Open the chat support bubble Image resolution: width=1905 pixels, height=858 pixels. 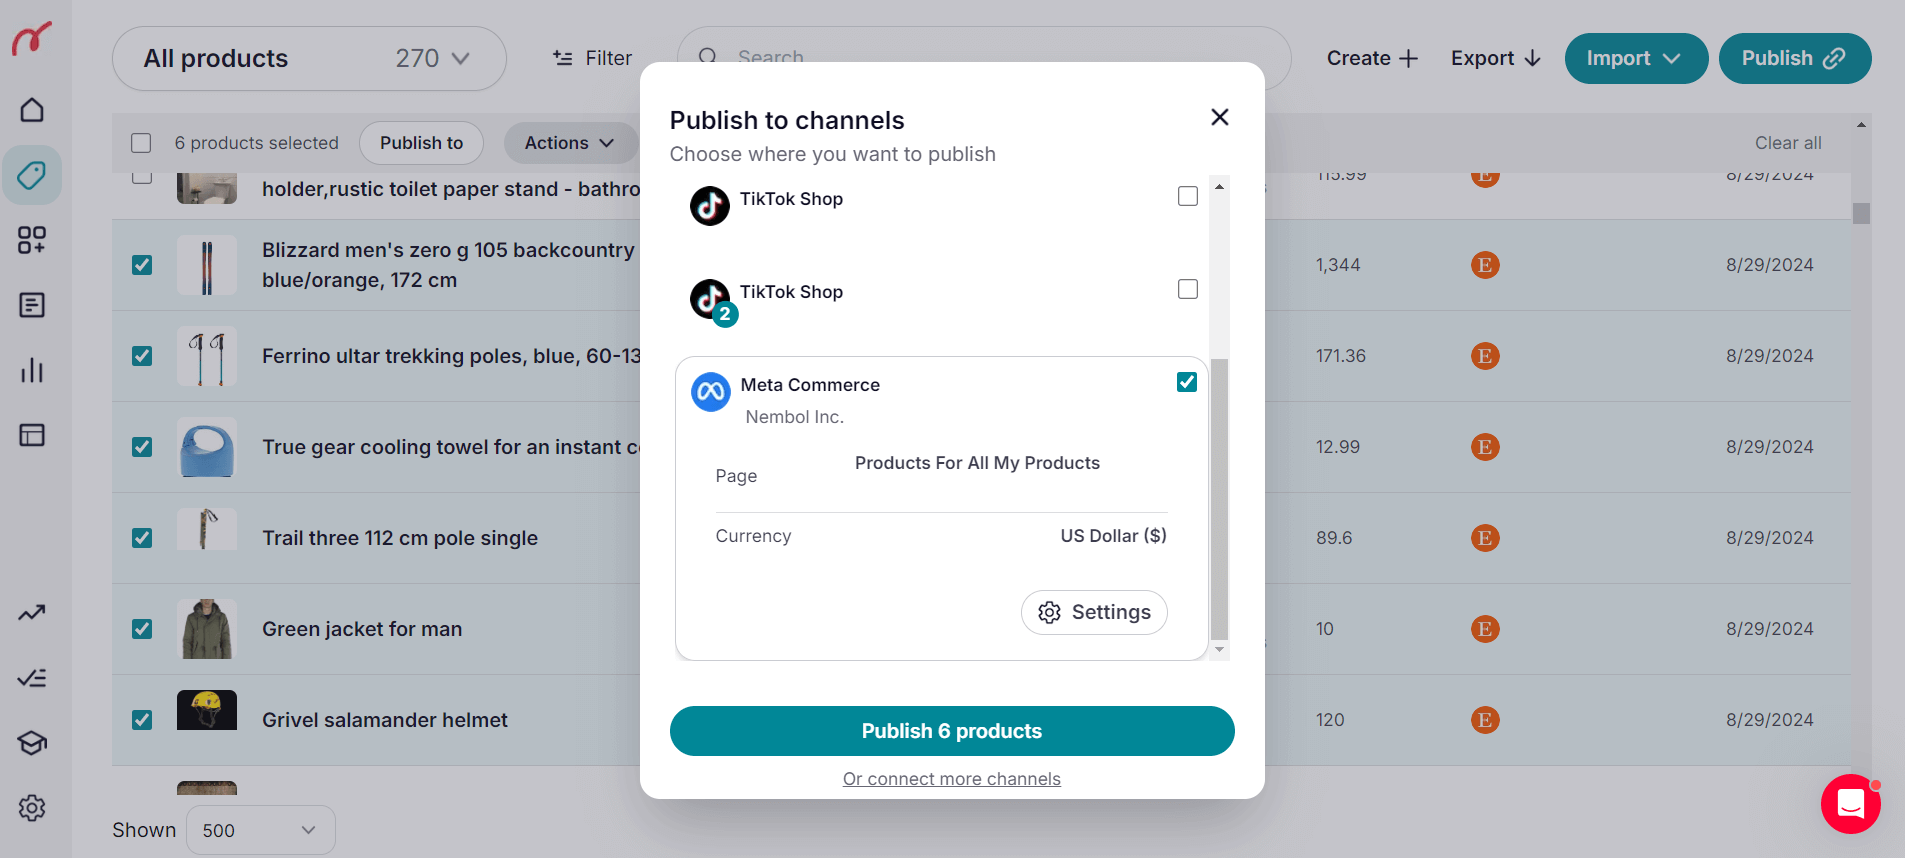click(x=1851, y=804)
